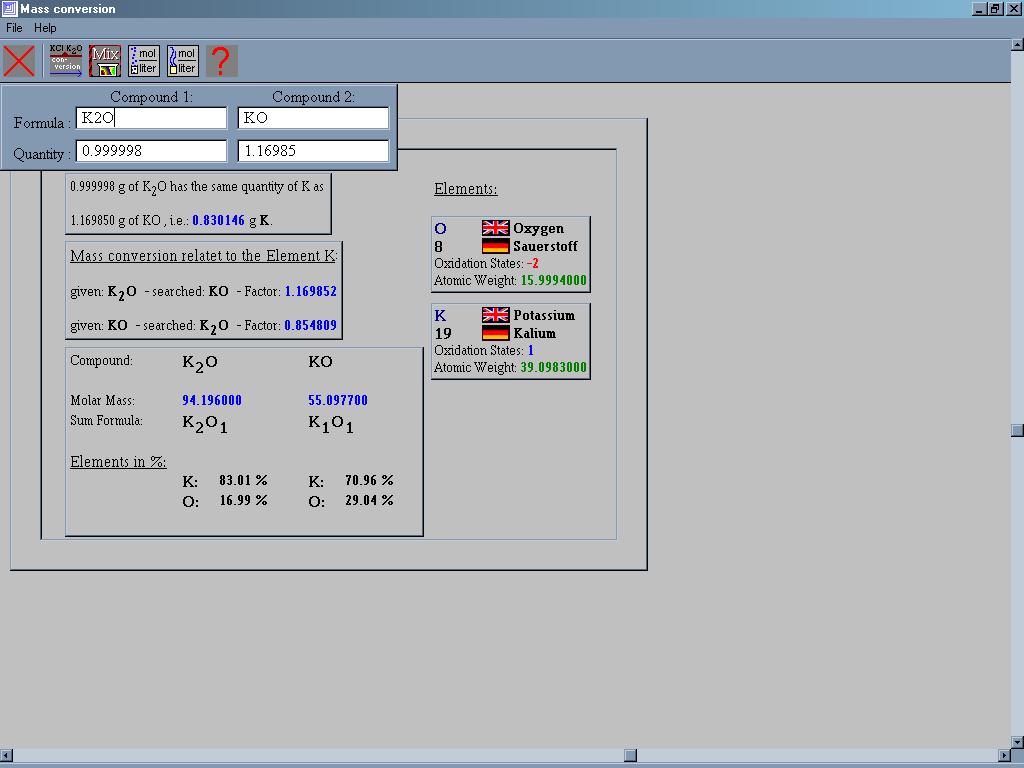The height and width of the screenshot is (768, 1024).
Task: Minimize the Mass conversion window
Action: [x=979, y=9]
